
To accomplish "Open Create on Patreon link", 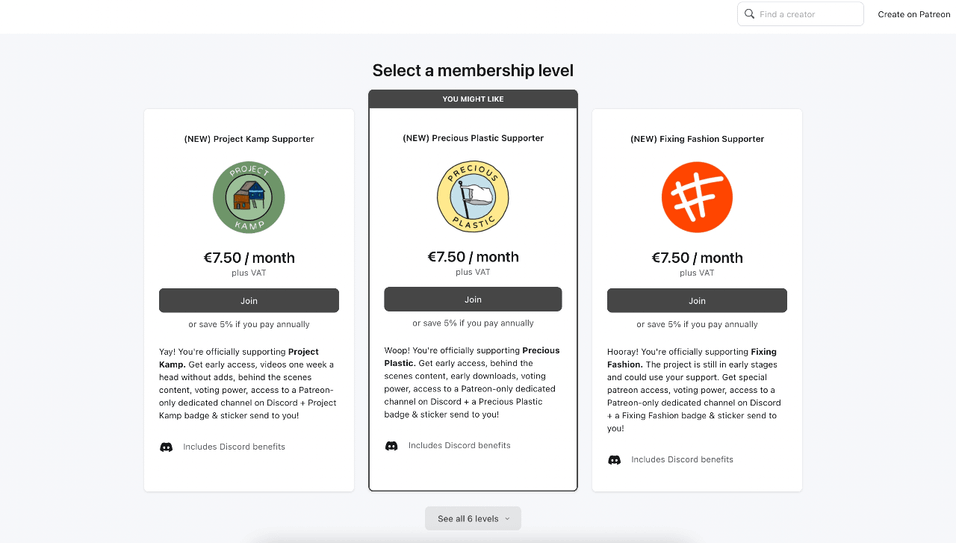I will click(914, 14).
